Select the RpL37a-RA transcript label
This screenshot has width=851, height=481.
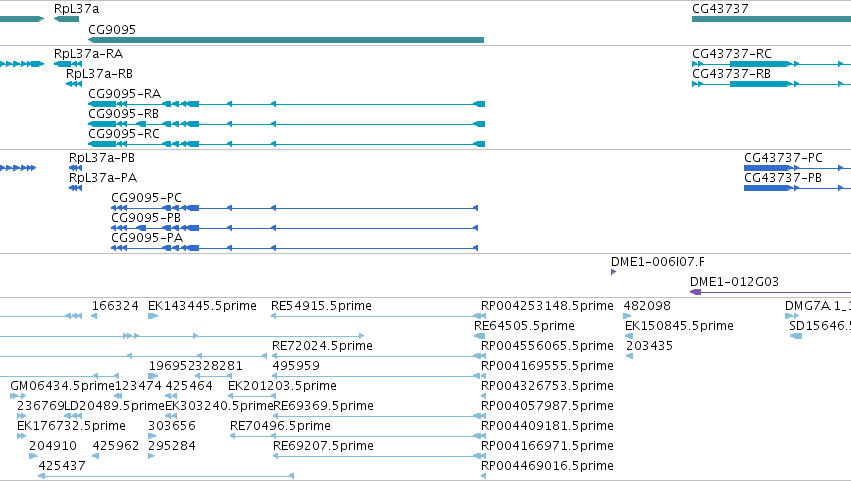88,54
